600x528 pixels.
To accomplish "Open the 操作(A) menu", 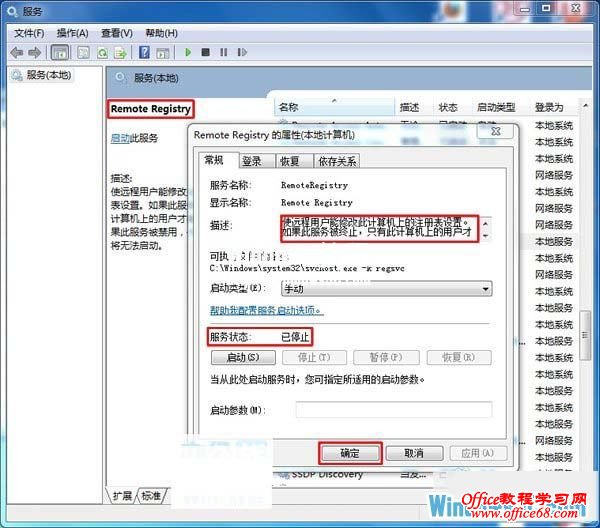I will point(72,33).
